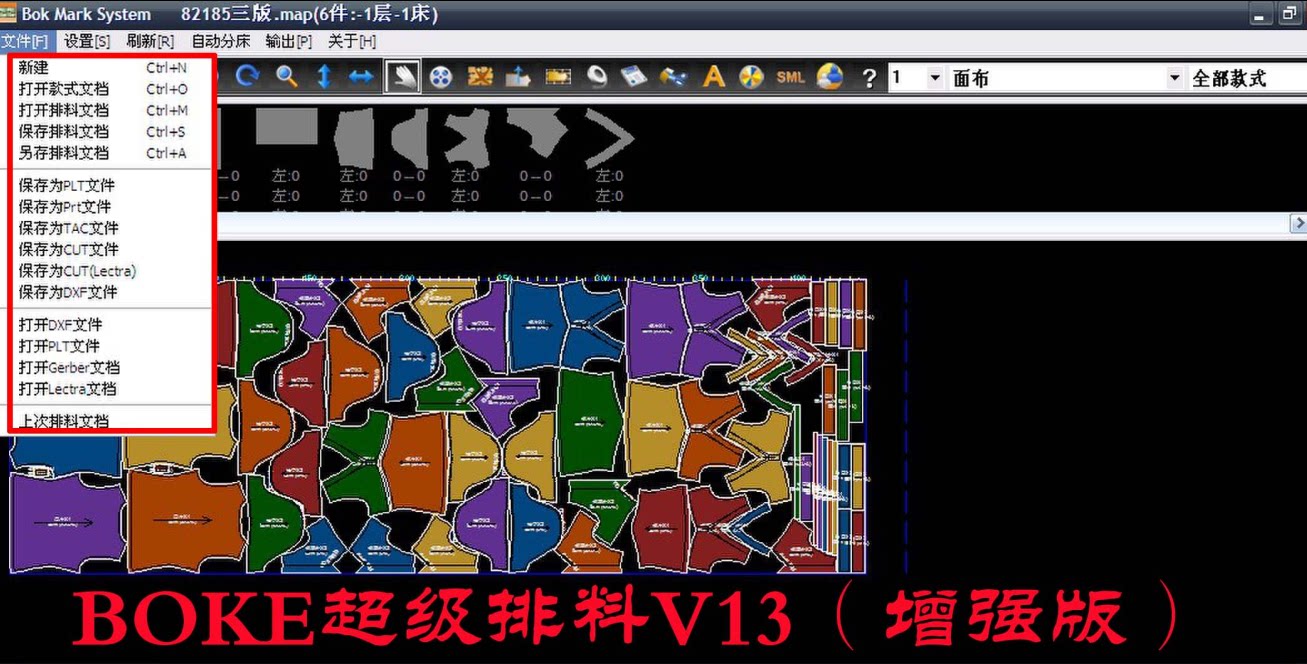This screenshot has height=664, width=1307.
Task: Click the piece panel scroll-right arrow
Action: [x=1298, y=223]
